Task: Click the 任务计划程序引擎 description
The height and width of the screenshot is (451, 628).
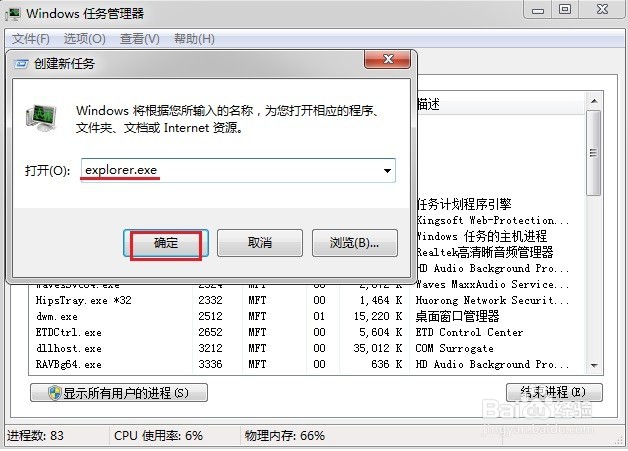Action: coord(464,204)
